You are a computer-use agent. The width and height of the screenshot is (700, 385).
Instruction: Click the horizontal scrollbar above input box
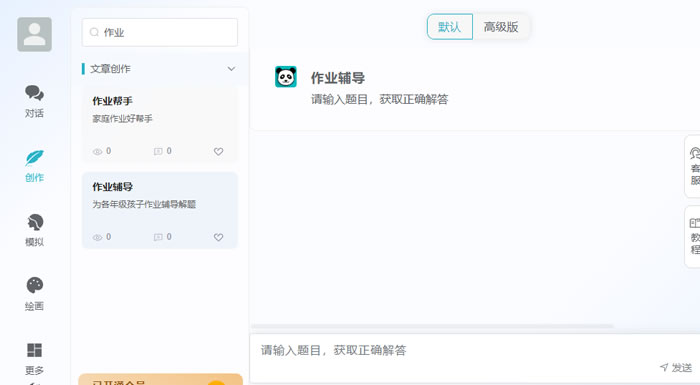pos(432,326)
